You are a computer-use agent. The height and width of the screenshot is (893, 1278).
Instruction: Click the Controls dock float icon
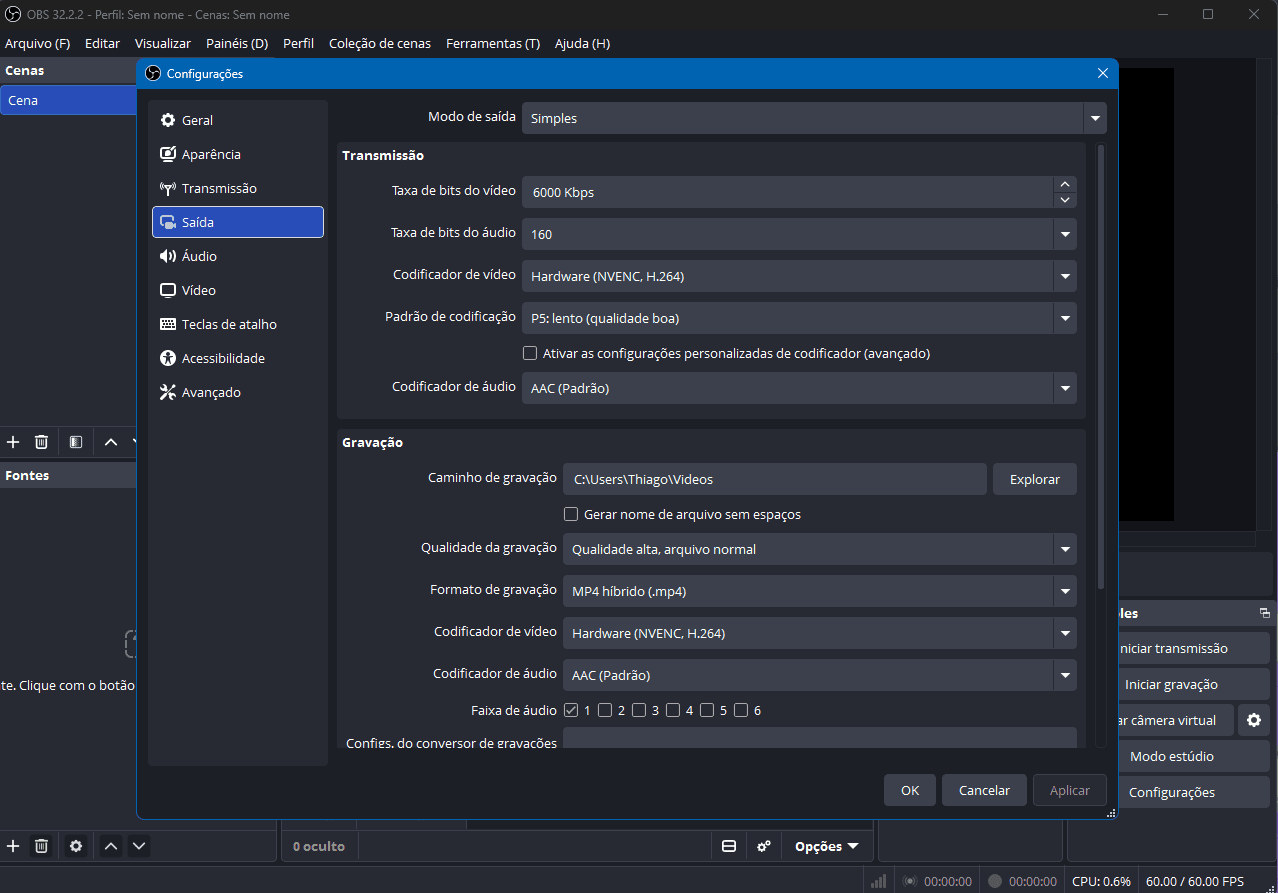pyautogui.click(x=1265, y=614)
